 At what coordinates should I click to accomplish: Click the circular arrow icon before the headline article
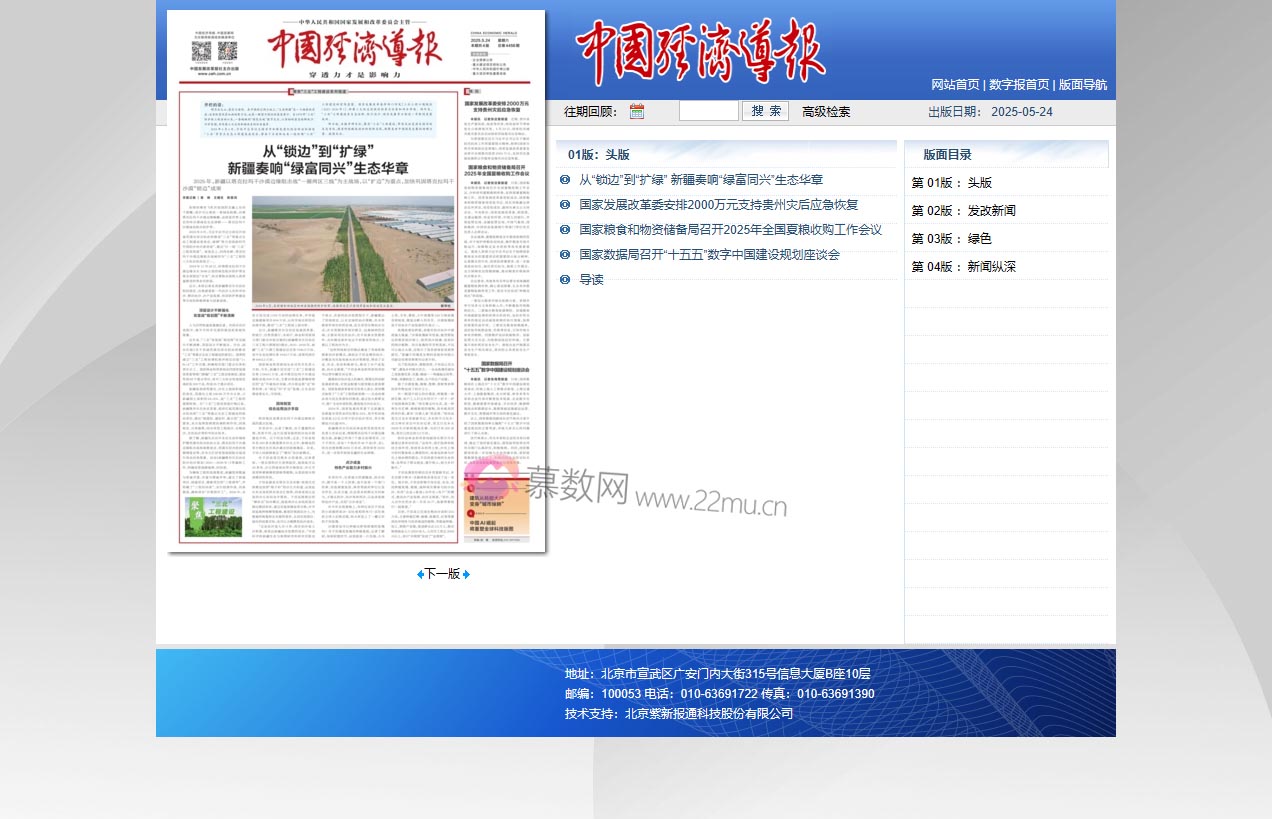(565, 180)
